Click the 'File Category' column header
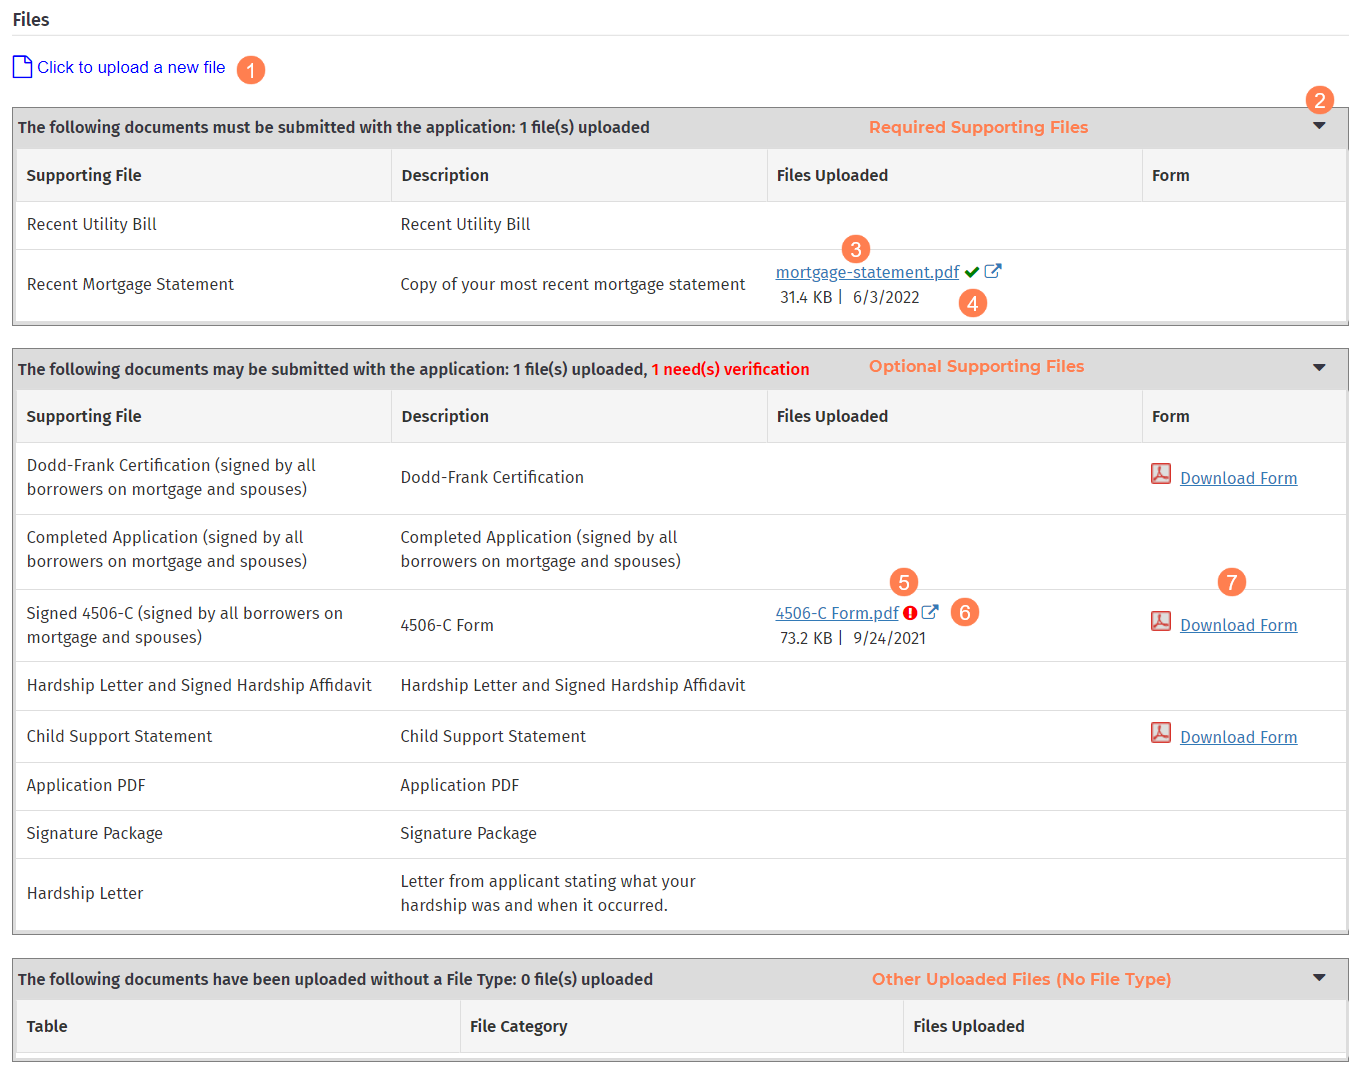1352x1081 pixels. pyautogui.click(x=518, y=1026)
